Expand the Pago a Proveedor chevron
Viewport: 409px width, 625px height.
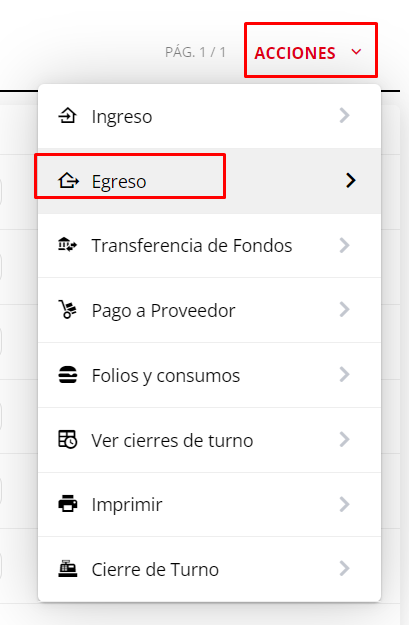345,310
